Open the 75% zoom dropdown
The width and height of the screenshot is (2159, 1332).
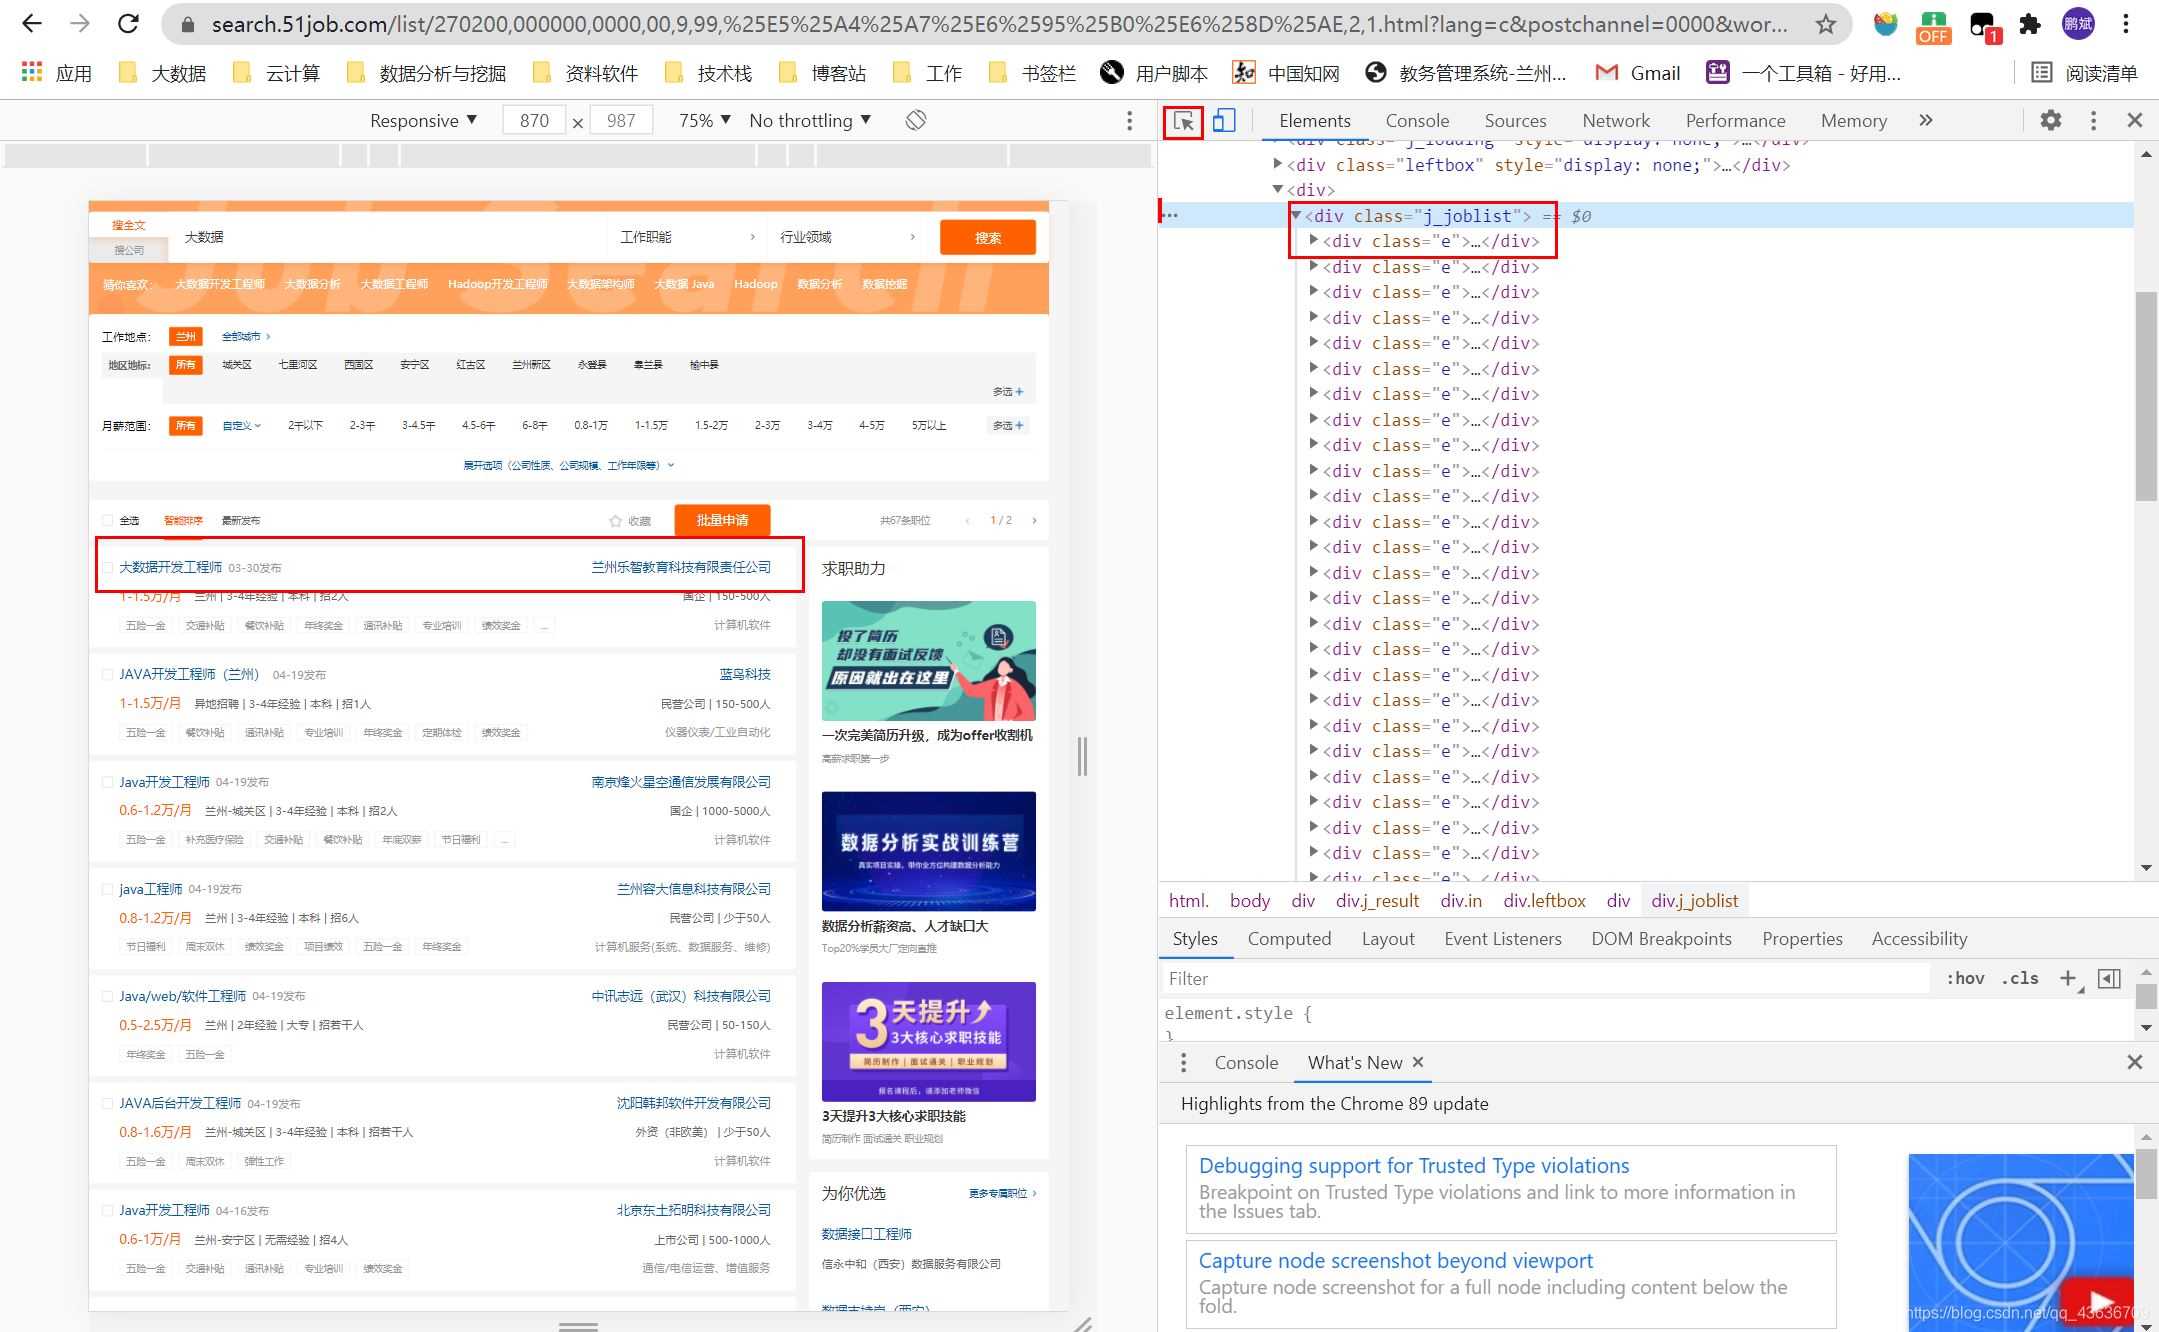[x=705, y=120]
